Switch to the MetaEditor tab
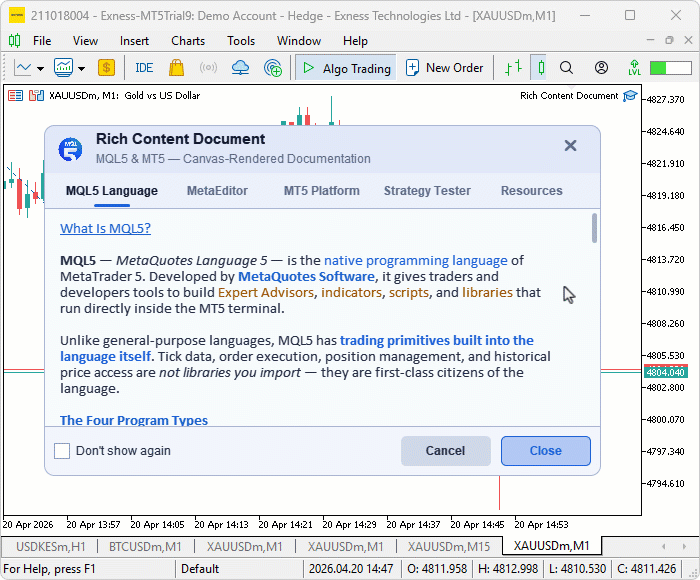Image resolution: width=700 pixels, height=580 pixels. [217, 191]
